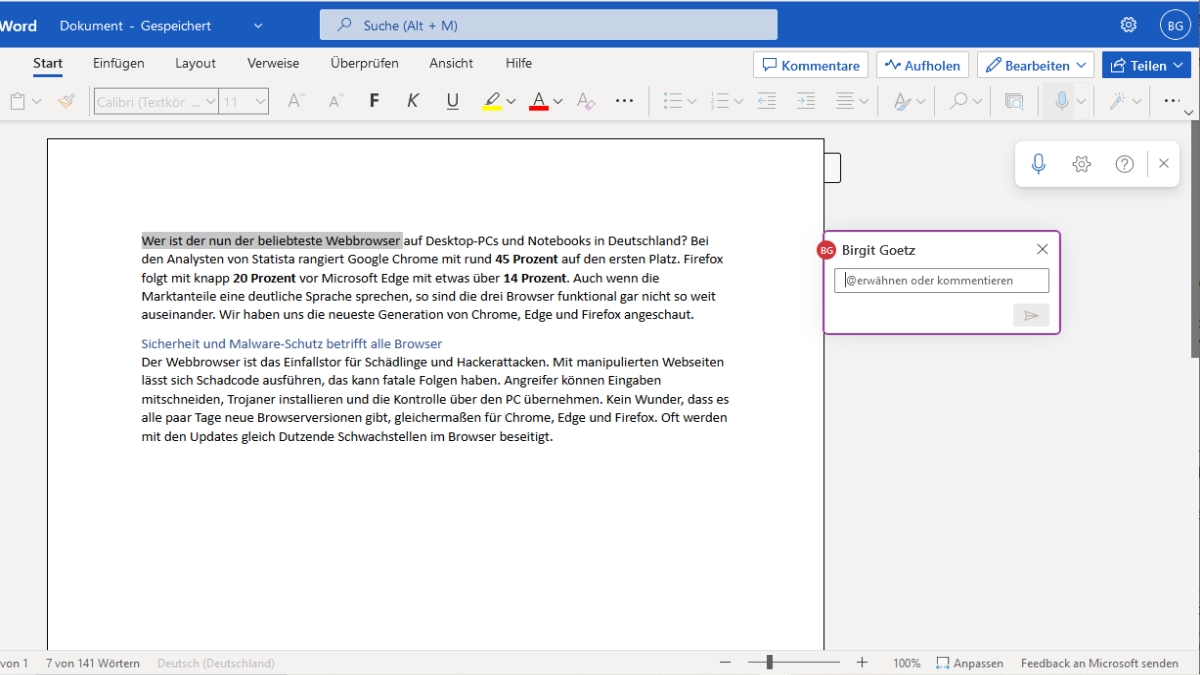
Task: Clear formatting with the eraser A icon
Action: [x=587, y=101]
